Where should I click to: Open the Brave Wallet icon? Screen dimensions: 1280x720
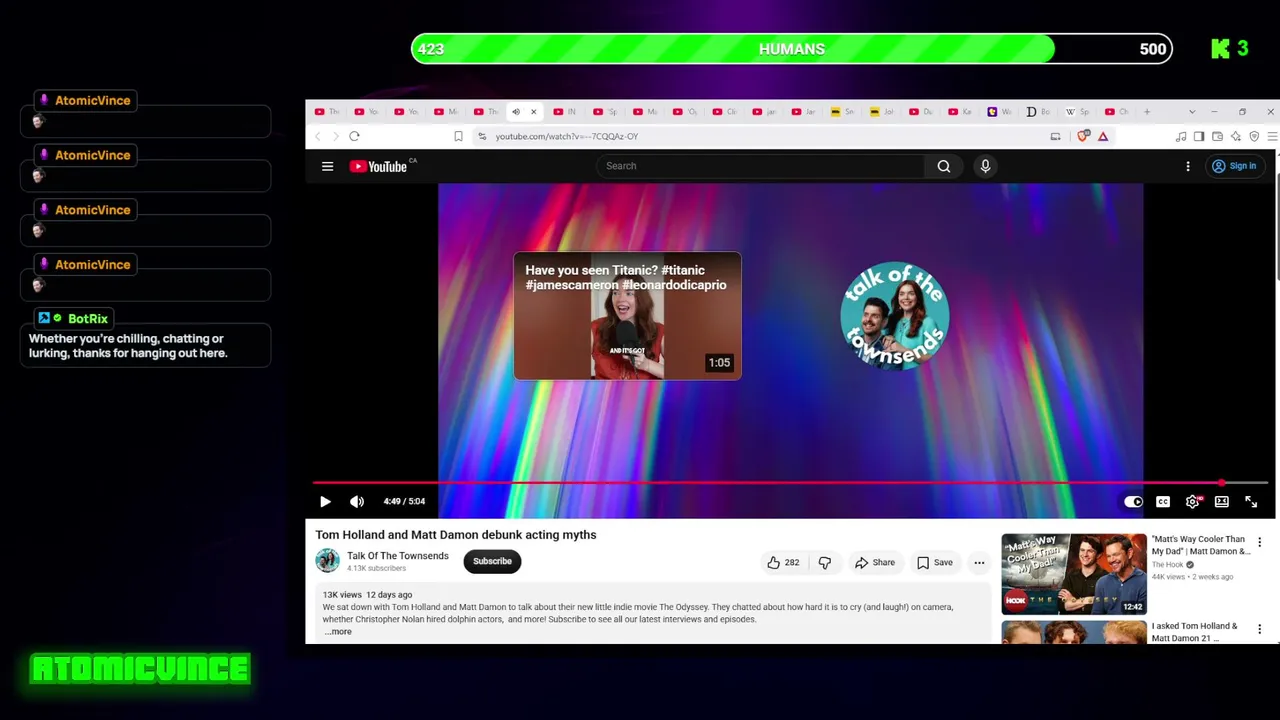1217,136
